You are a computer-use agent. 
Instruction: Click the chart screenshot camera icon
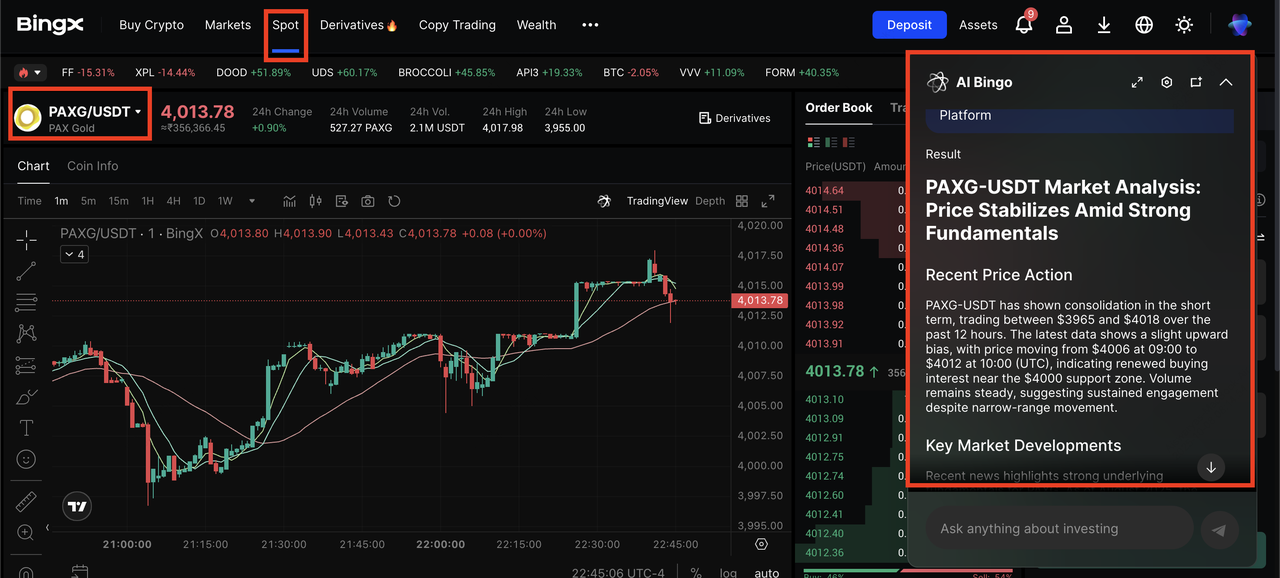pos(368,201)
